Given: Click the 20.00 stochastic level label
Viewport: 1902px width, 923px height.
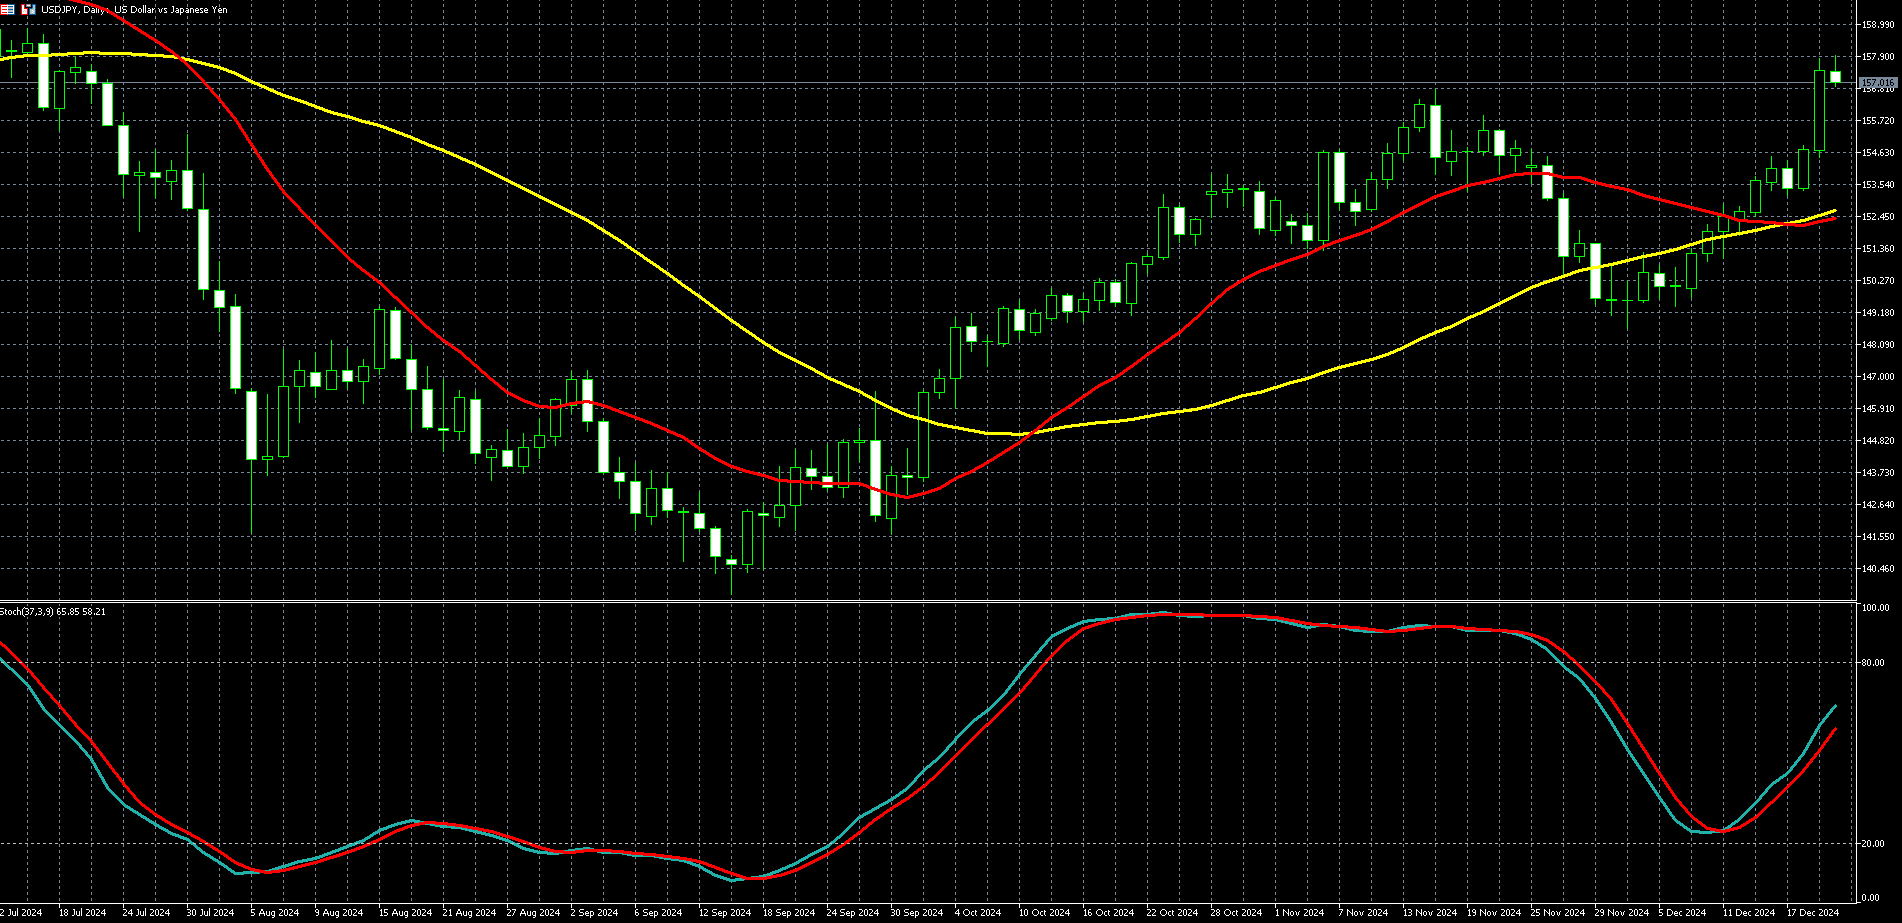Looking at the screenshot, I should coord(1873,844).
